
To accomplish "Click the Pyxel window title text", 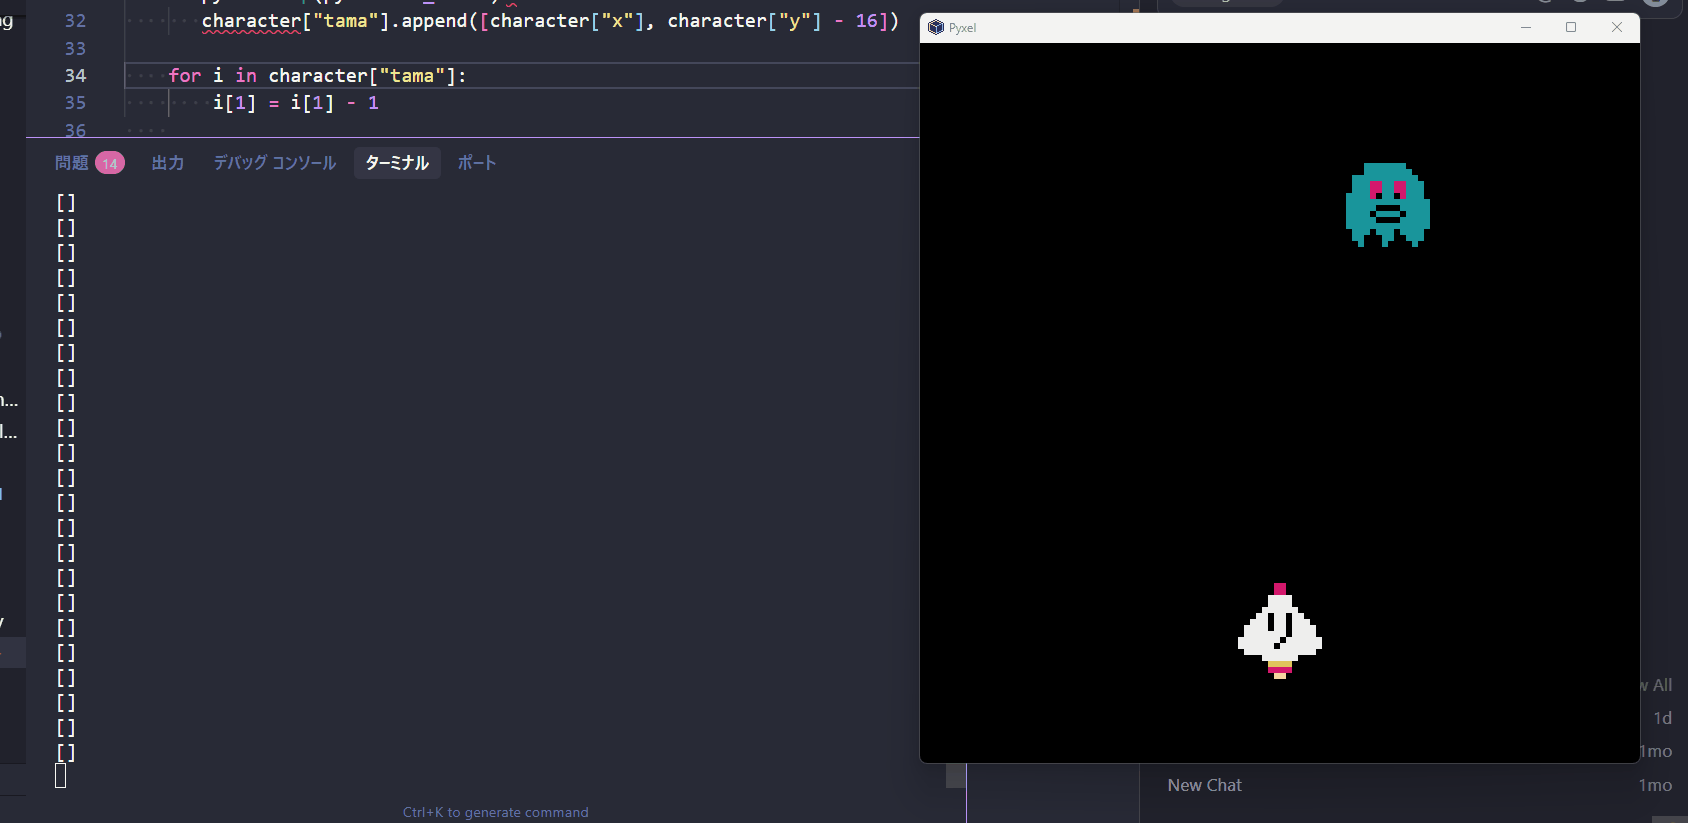I will tap(962, 28).
